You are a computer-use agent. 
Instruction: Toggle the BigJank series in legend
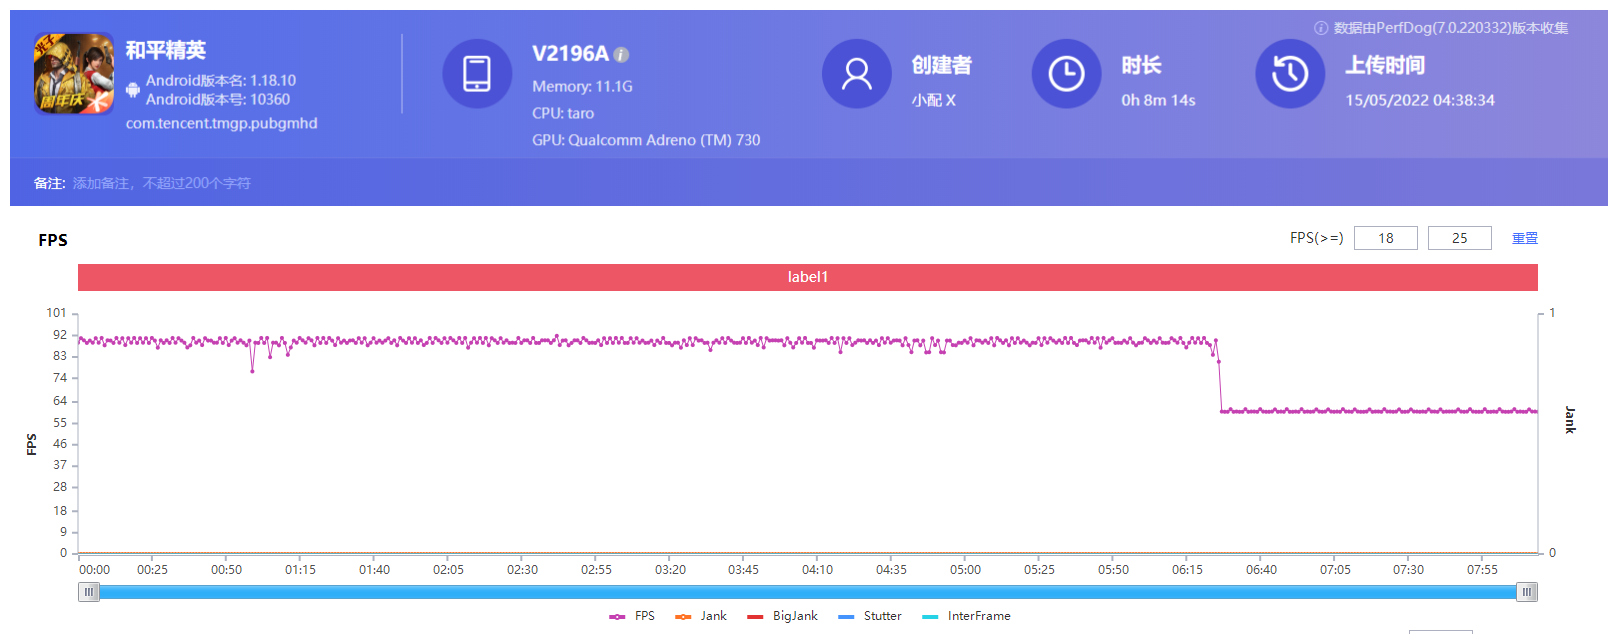click(783, 616)
